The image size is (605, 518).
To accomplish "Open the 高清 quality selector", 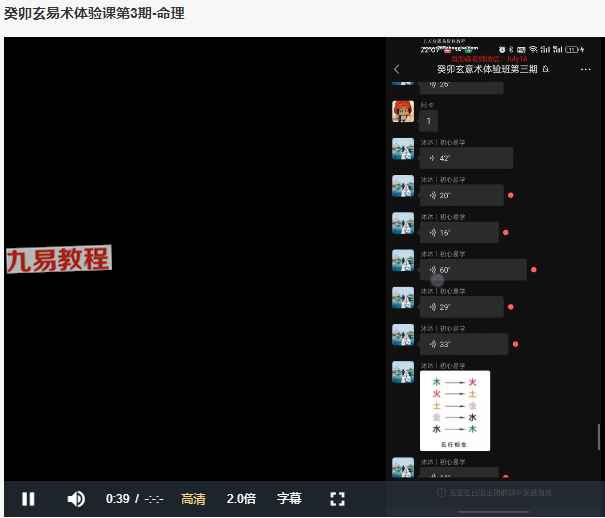I will (193, 499).
